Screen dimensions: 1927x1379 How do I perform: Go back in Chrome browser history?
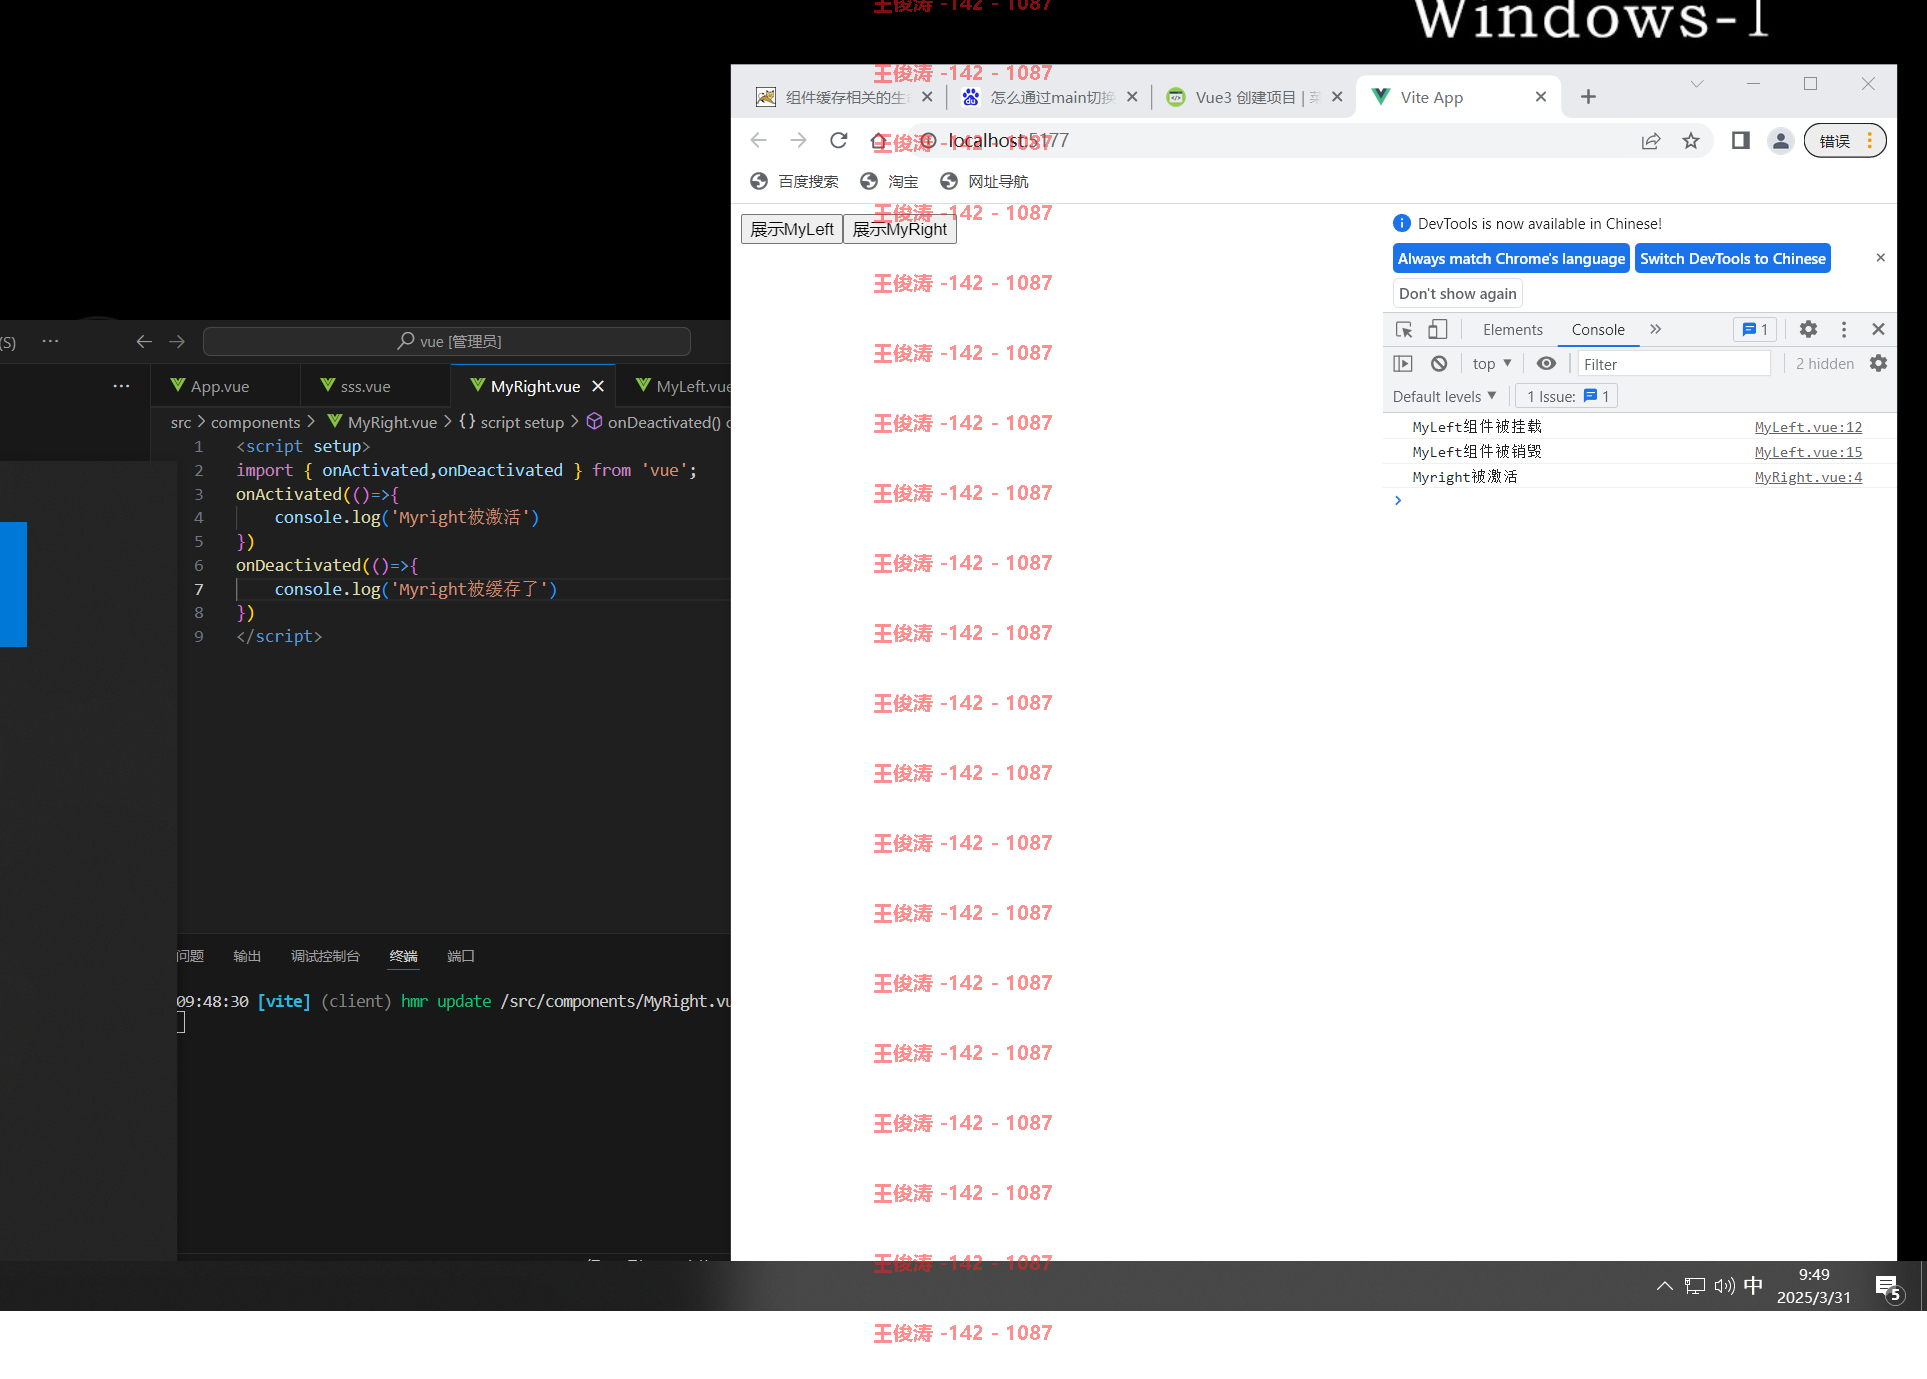pyautogui.click(x=758, y=141)
